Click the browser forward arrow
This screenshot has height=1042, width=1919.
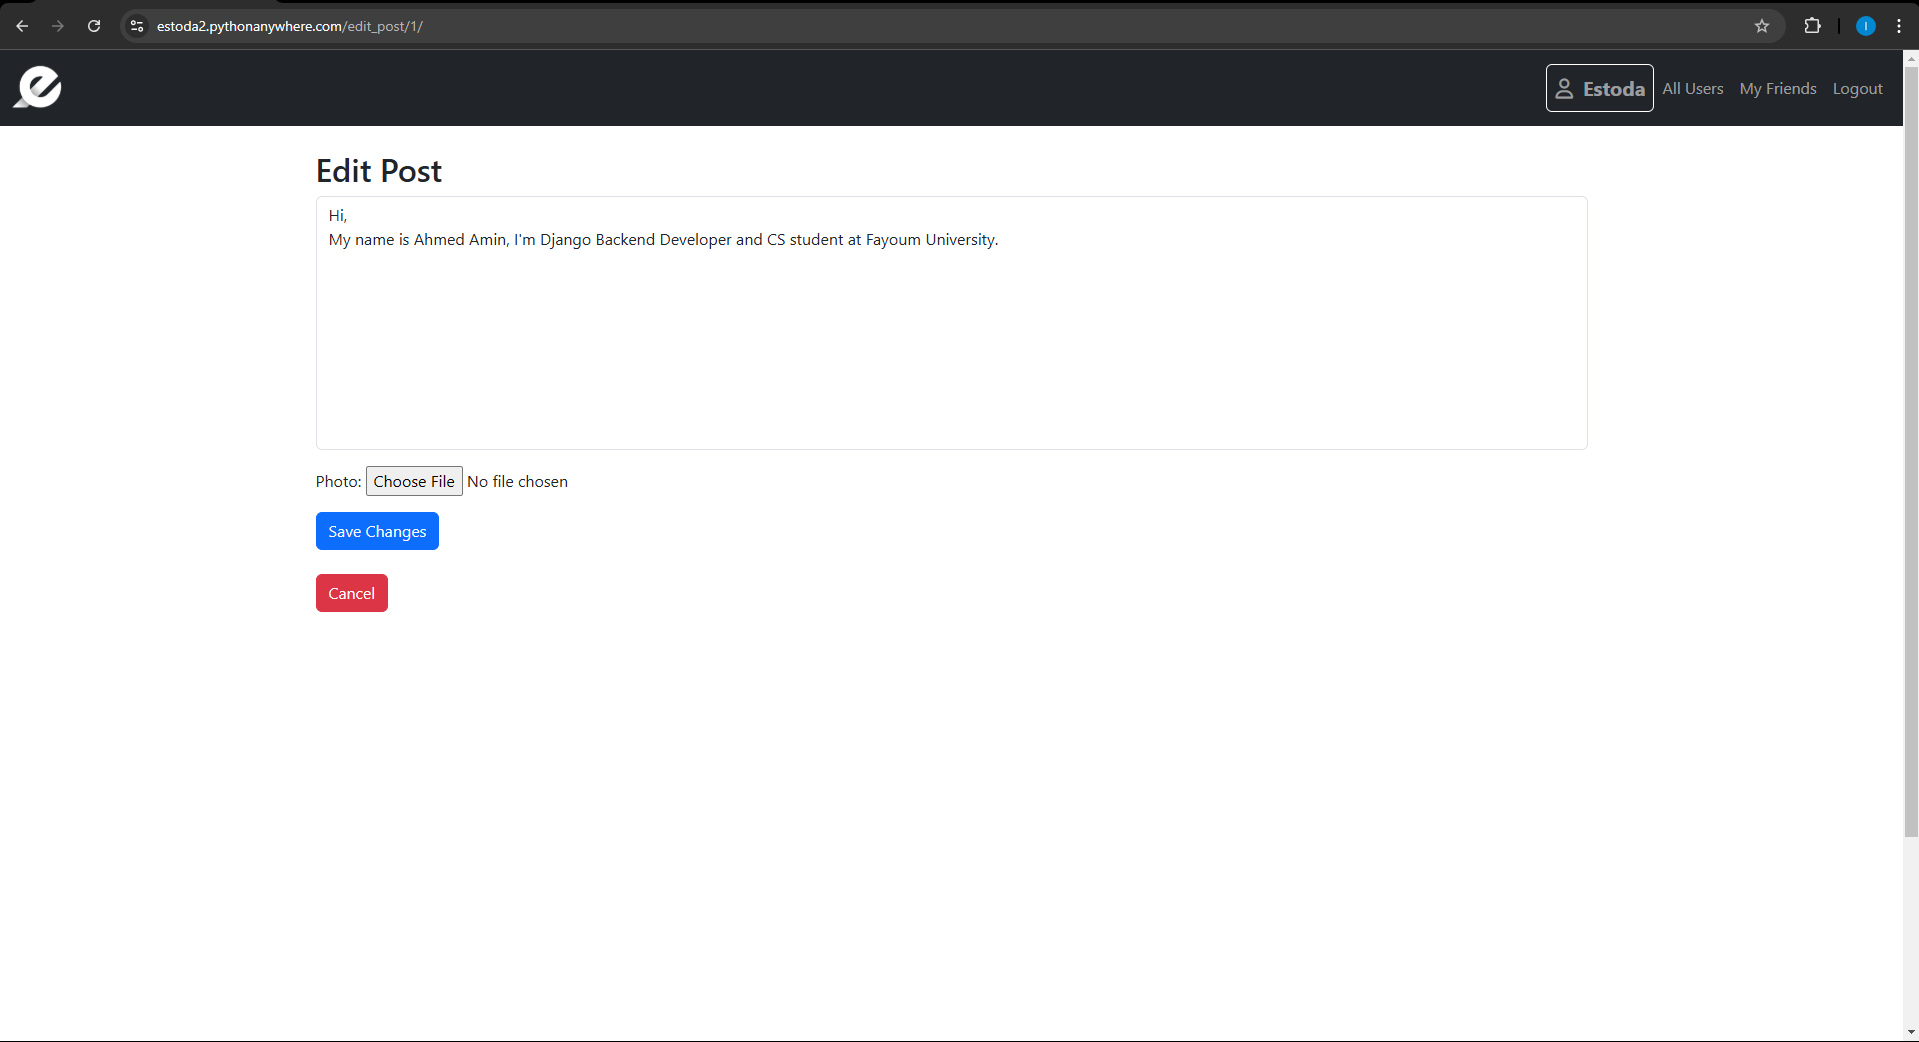[x=58, y=26]
